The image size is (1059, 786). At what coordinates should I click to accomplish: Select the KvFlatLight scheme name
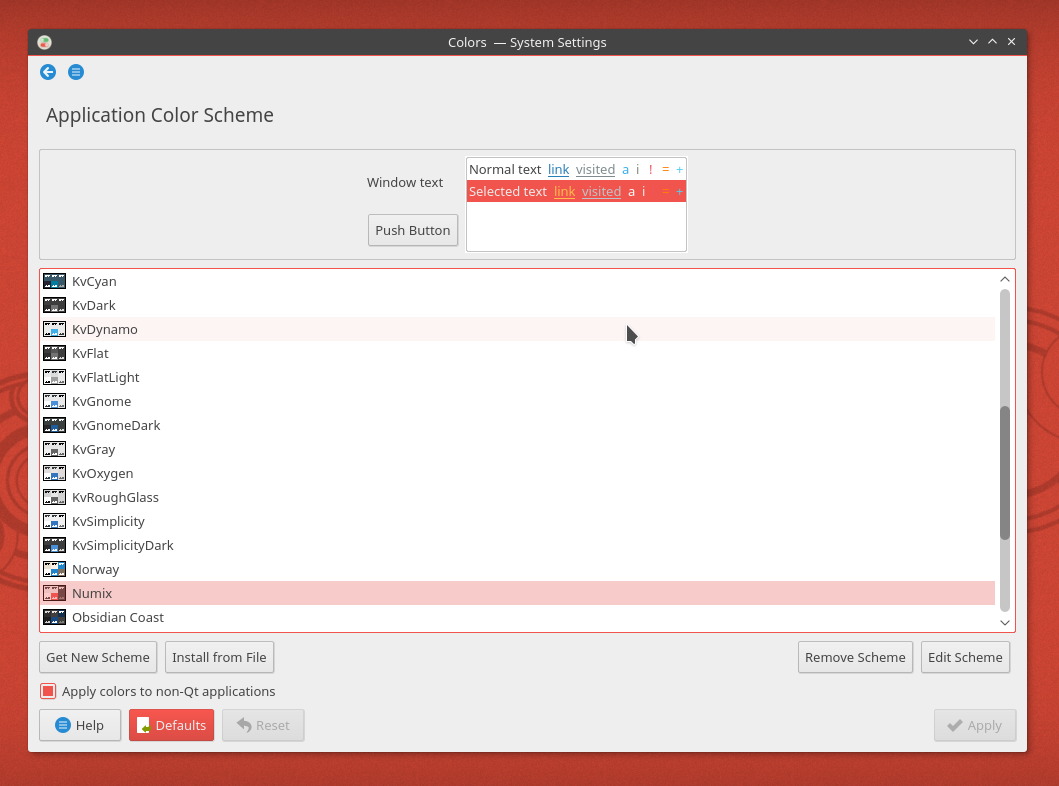point(106,377)
